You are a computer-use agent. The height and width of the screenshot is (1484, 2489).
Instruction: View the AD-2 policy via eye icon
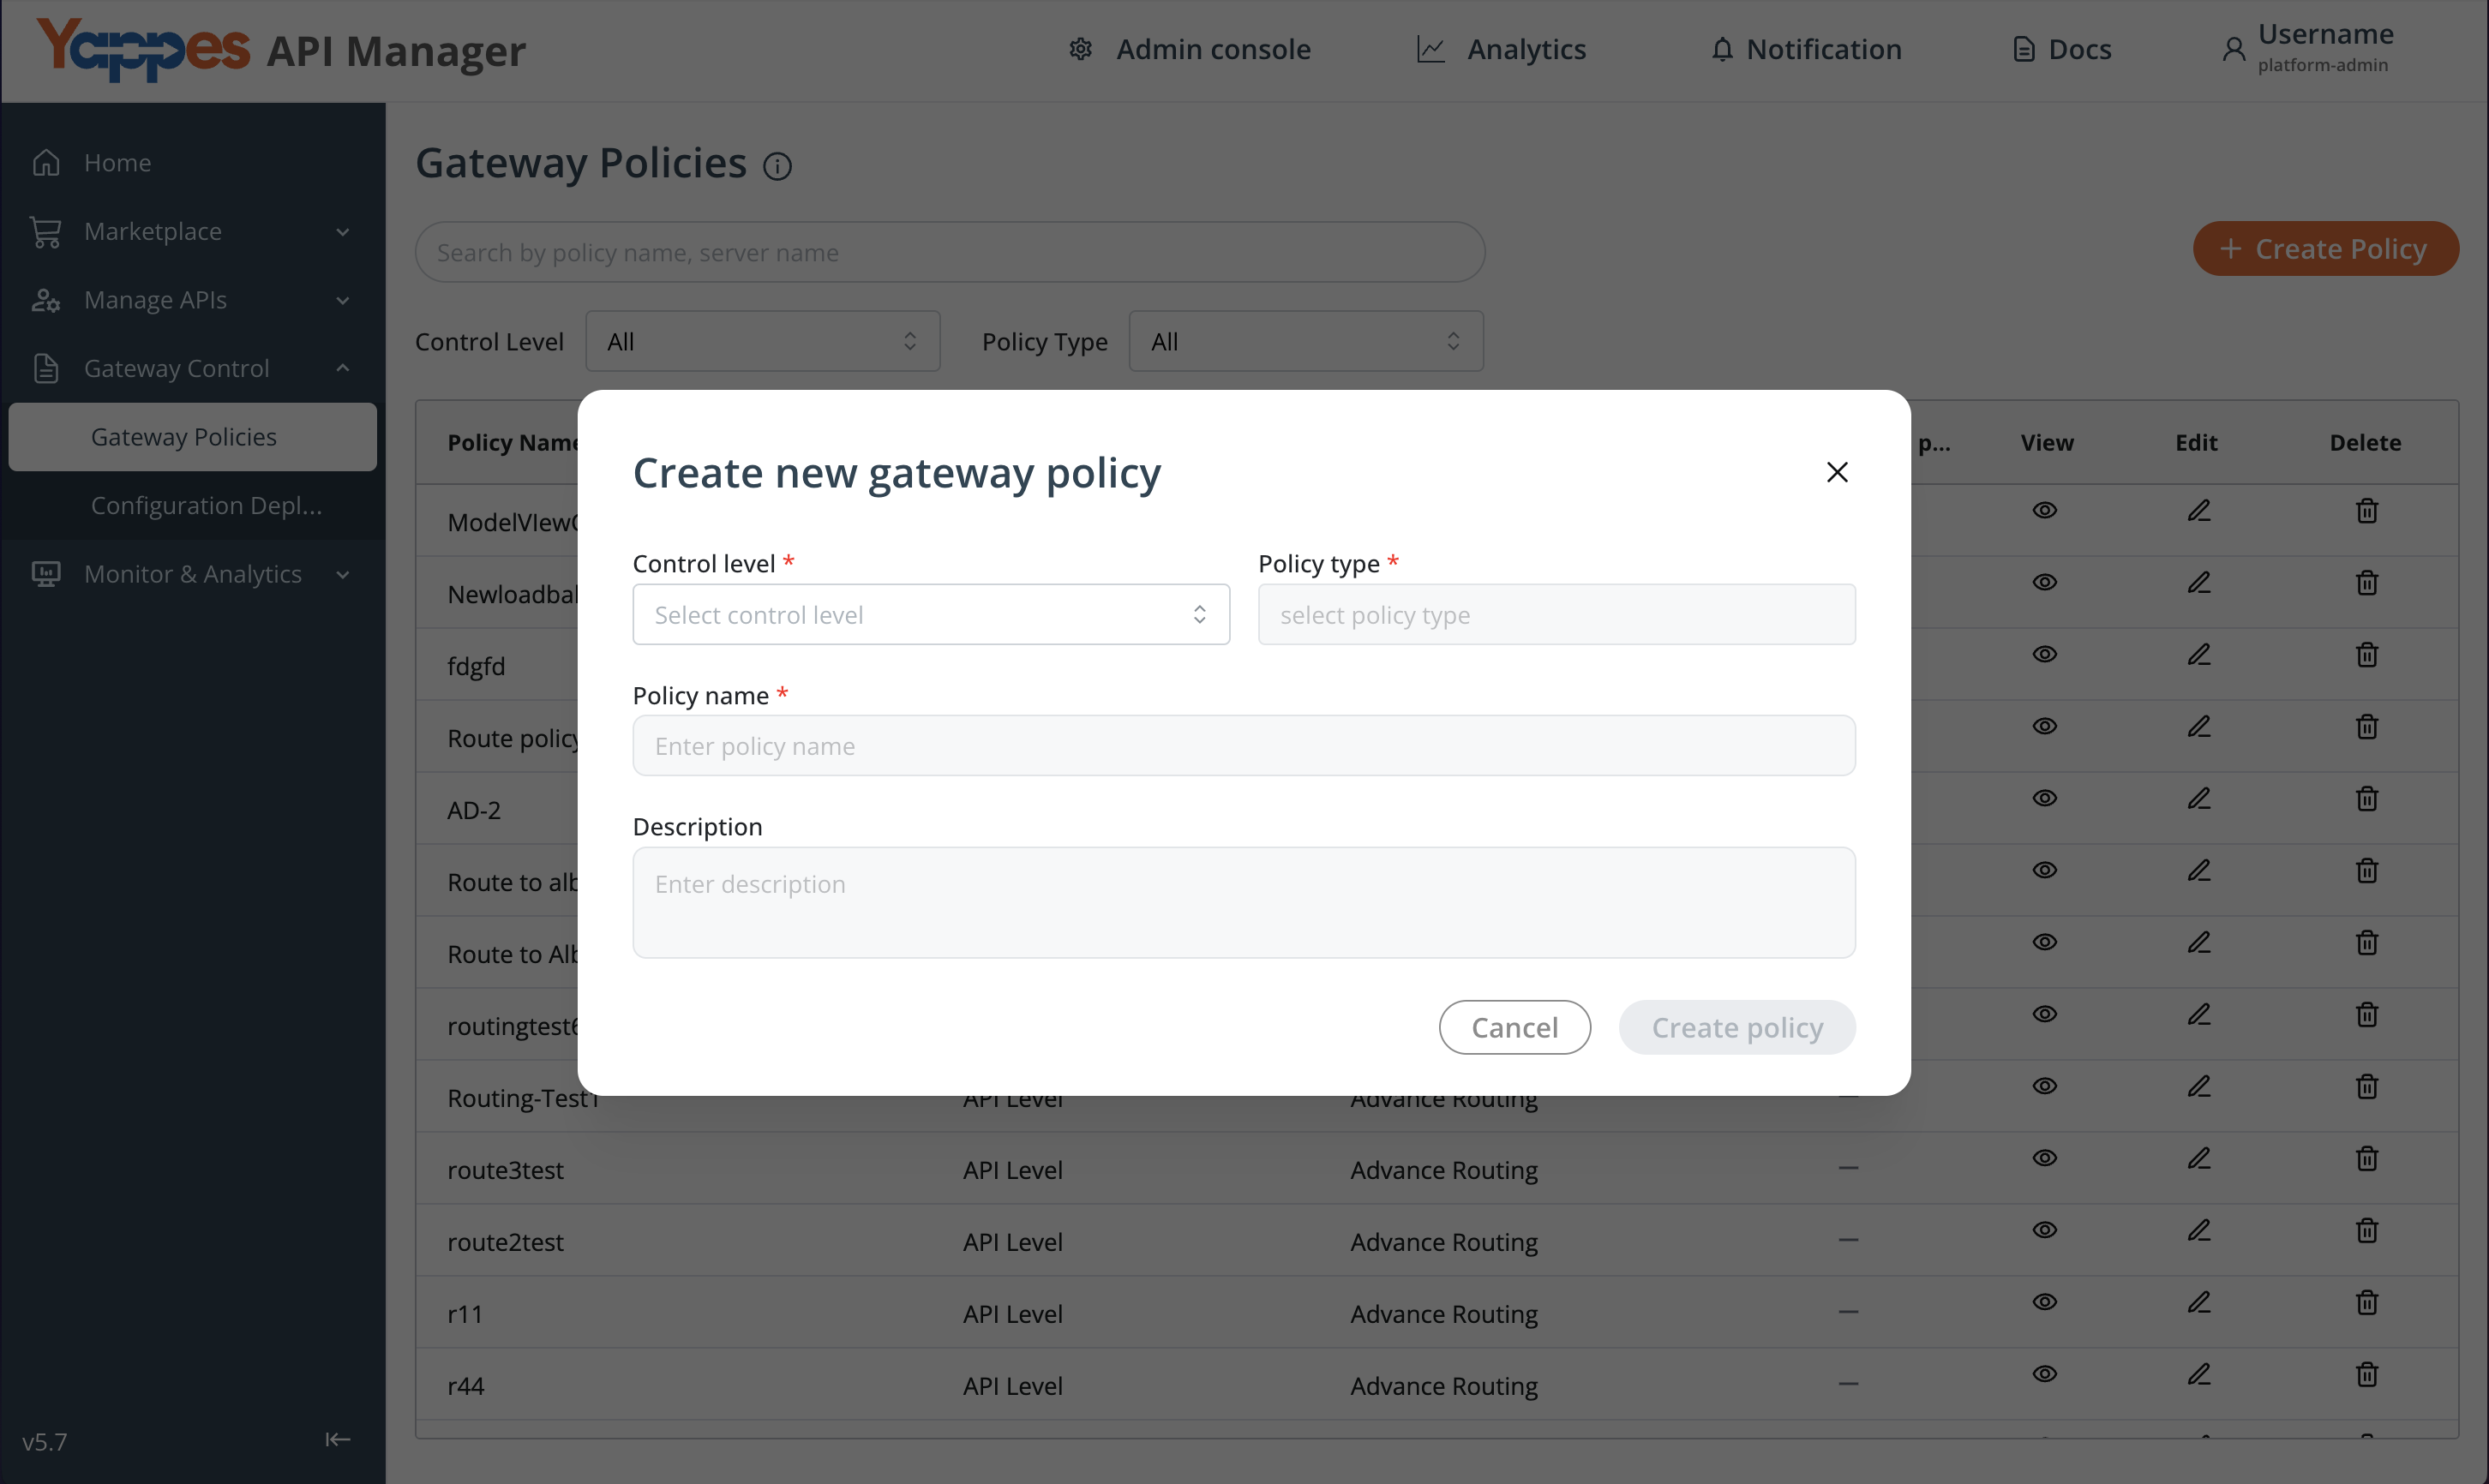point(2045,798)
